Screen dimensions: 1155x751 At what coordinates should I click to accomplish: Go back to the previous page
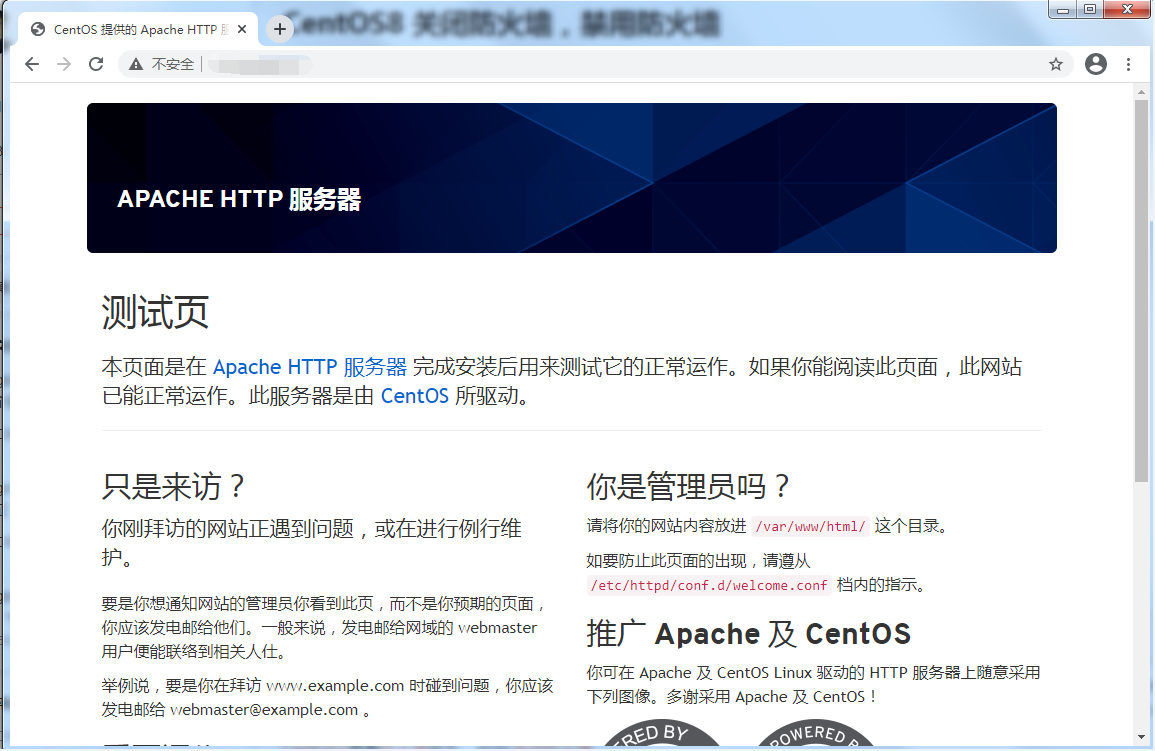click(32, 64)
